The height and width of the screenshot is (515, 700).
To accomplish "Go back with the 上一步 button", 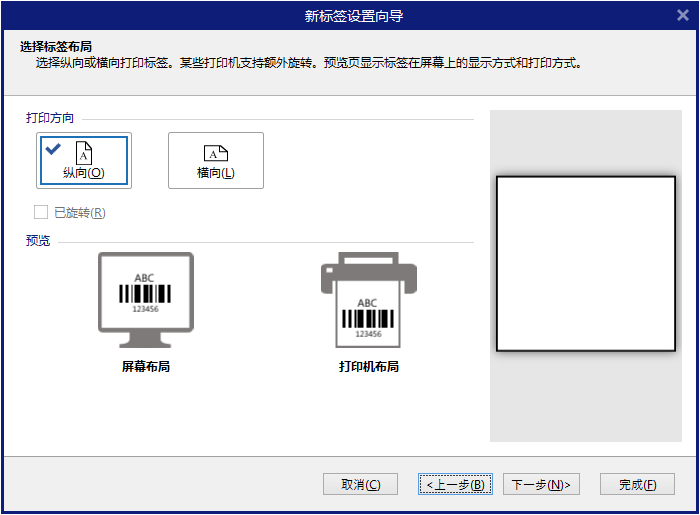I will tap(455, 485).
